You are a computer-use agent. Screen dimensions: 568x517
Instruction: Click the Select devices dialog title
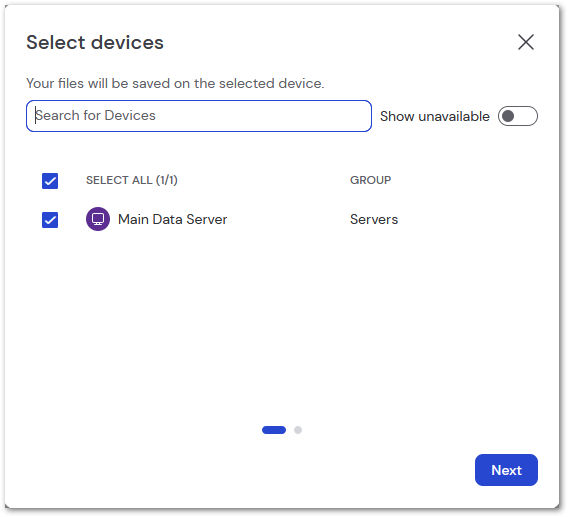tap(95, 42)
